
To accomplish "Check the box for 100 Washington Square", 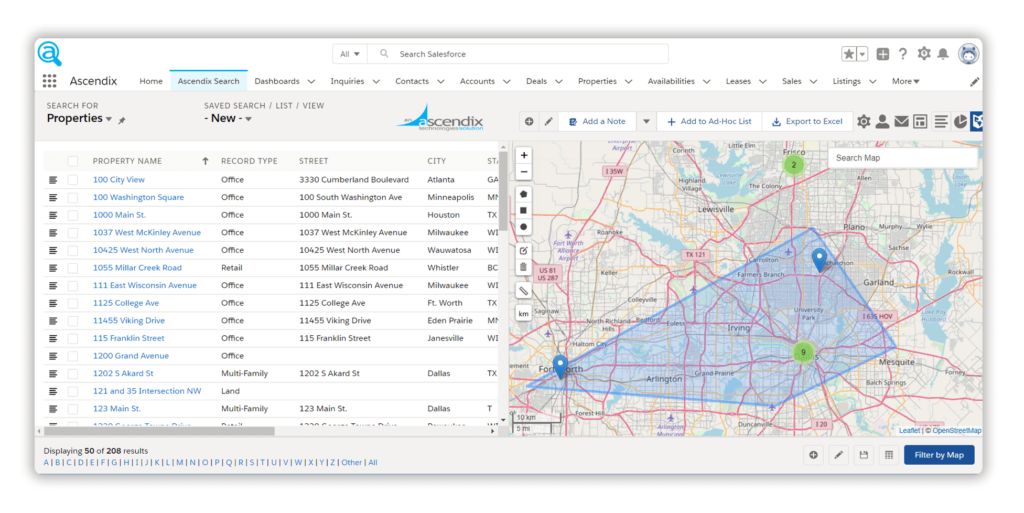I will pyautogui.click(x=72, y=197).
